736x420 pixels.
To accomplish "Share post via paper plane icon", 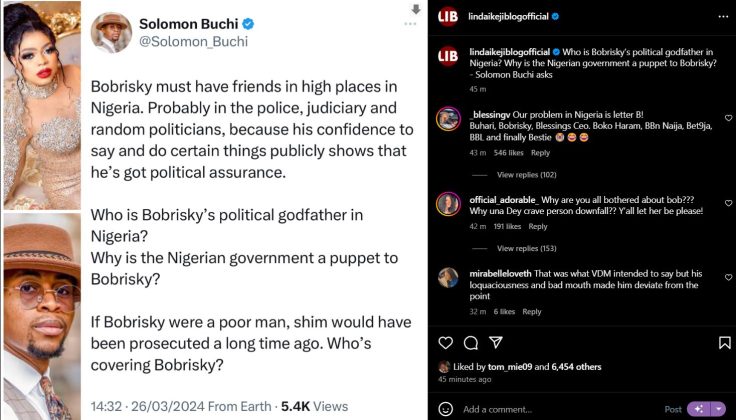I will [496, 342].
